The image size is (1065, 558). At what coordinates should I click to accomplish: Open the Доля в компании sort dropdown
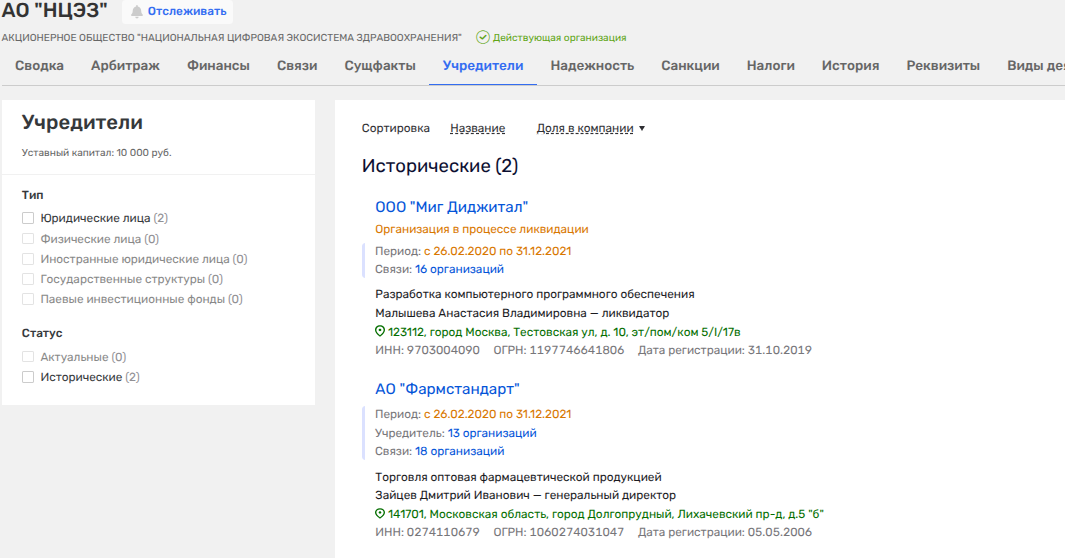click(591, 128)
